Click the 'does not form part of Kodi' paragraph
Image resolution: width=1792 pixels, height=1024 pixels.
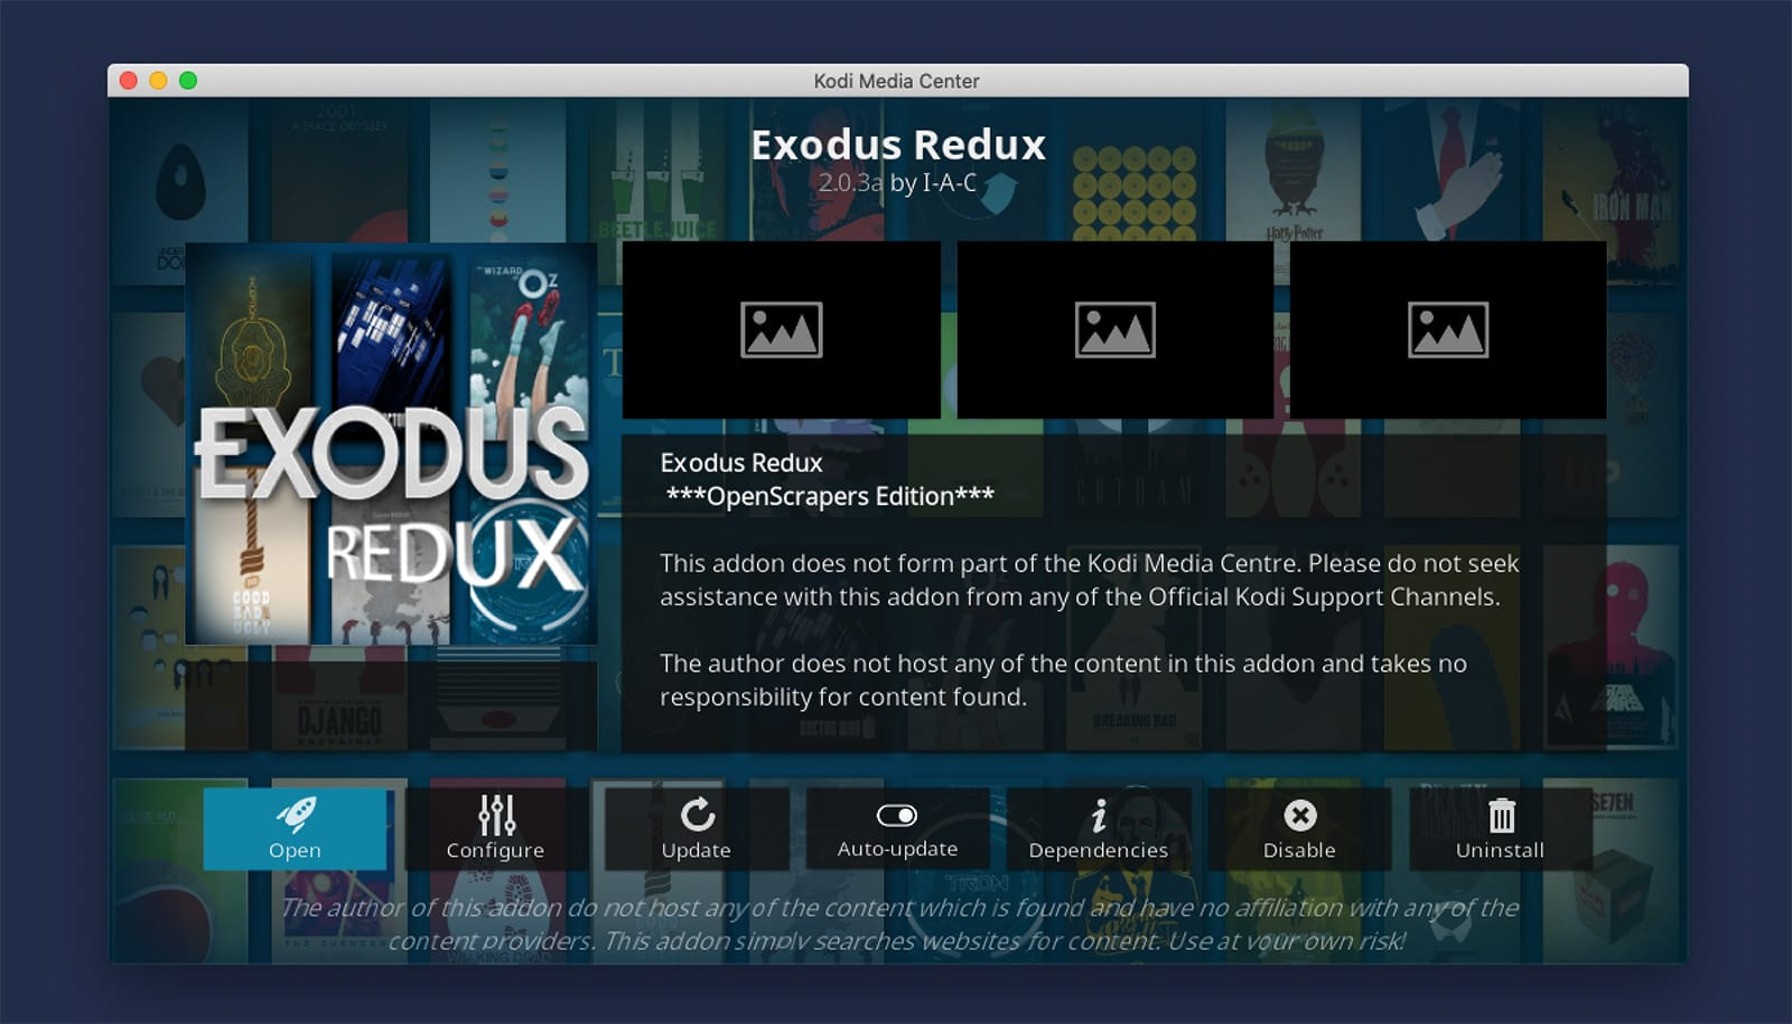[1089, 580]
